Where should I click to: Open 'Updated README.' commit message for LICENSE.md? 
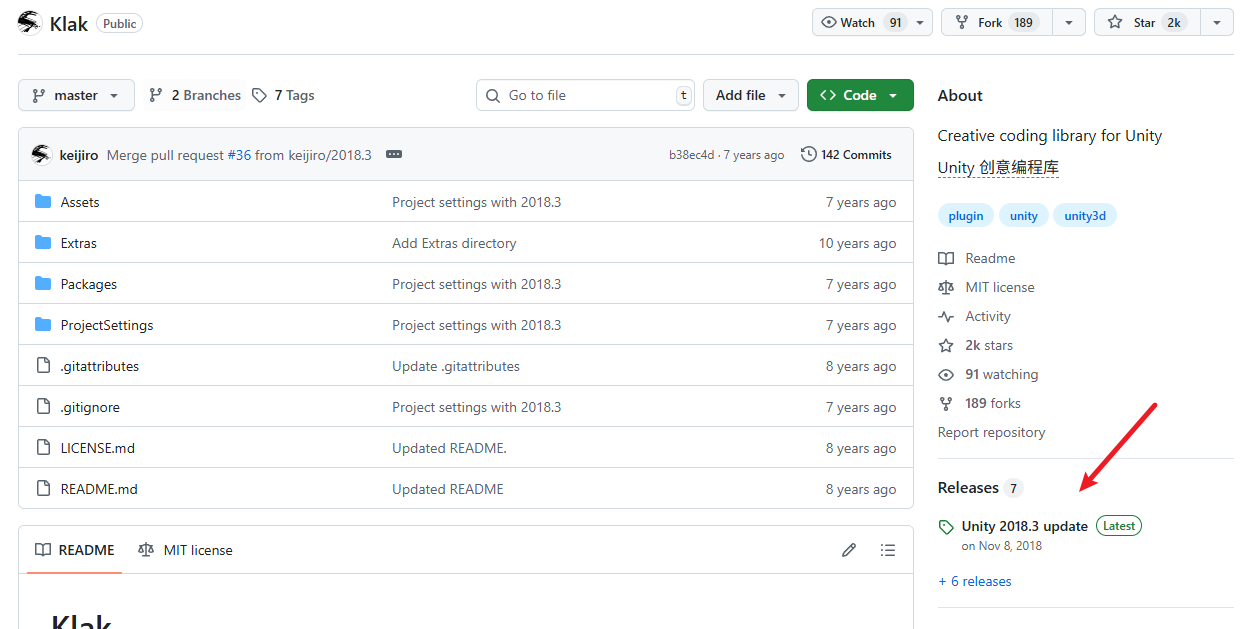(449, 448)
